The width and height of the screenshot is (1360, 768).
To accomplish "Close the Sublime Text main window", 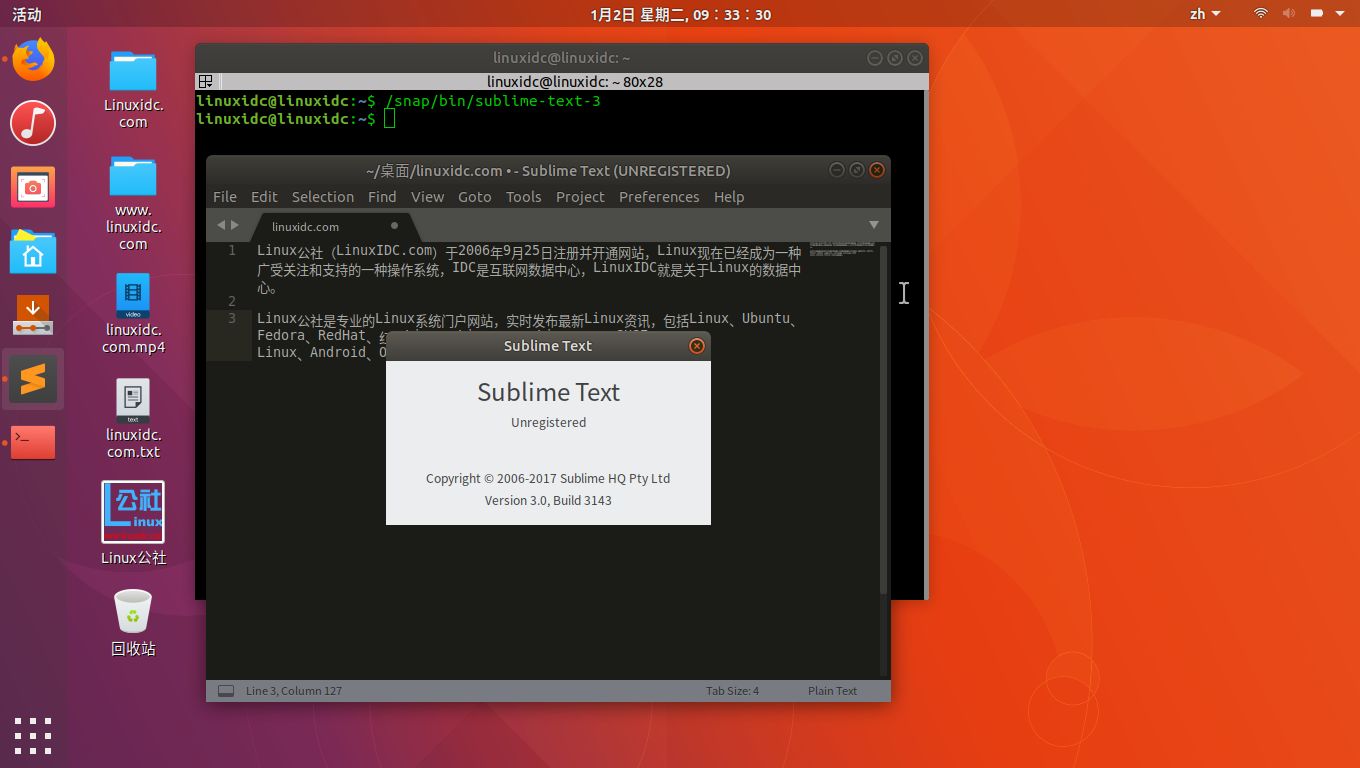I will pos(877,170).
